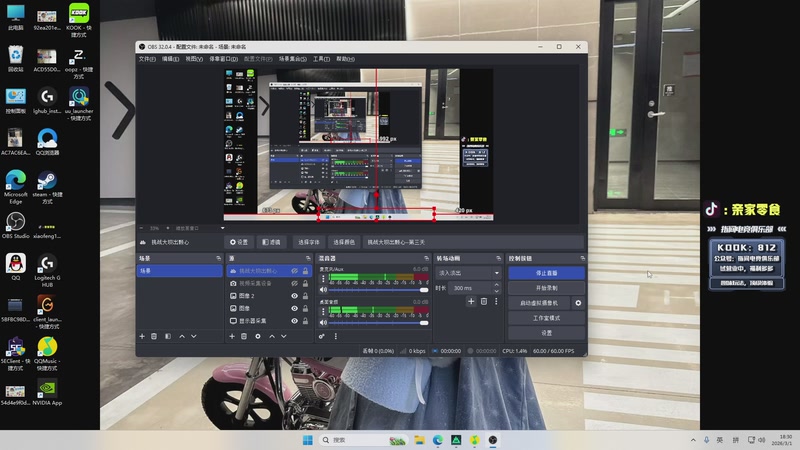Move the scene down in the 场景 panel
The height and width of the screenshot is (450, 800).
pos(194,336)
